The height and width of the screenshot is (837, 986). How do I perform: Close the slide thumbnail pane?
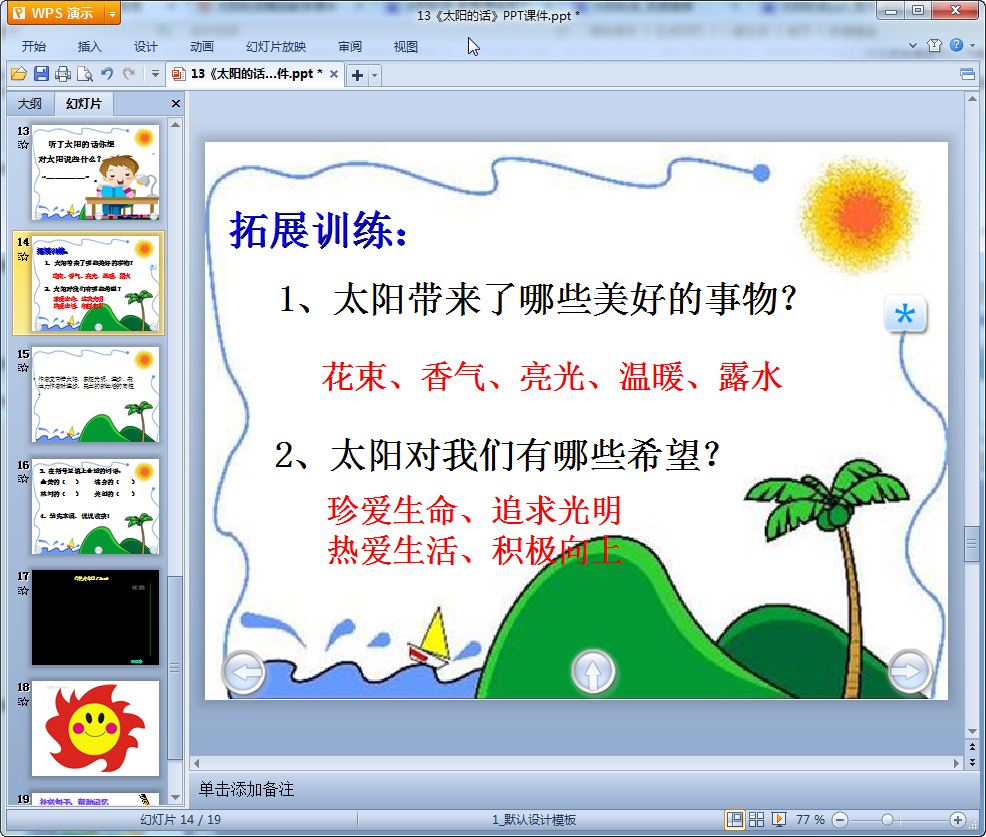[x=176, y=104]
